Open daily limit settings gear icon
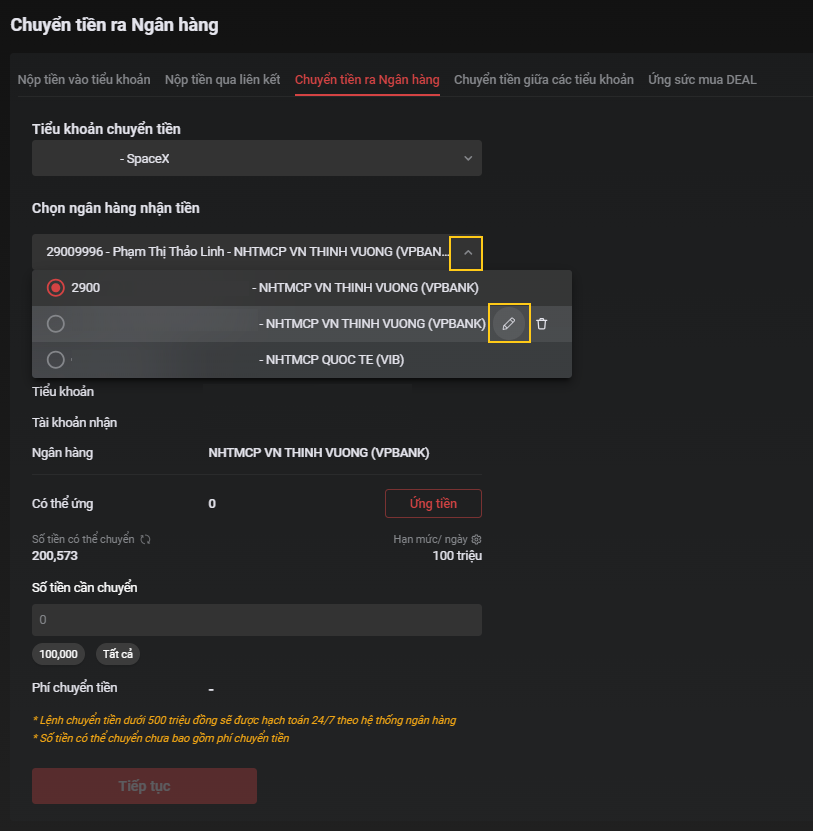The height and width of the screenshot is (831, 813). (477, 539)
